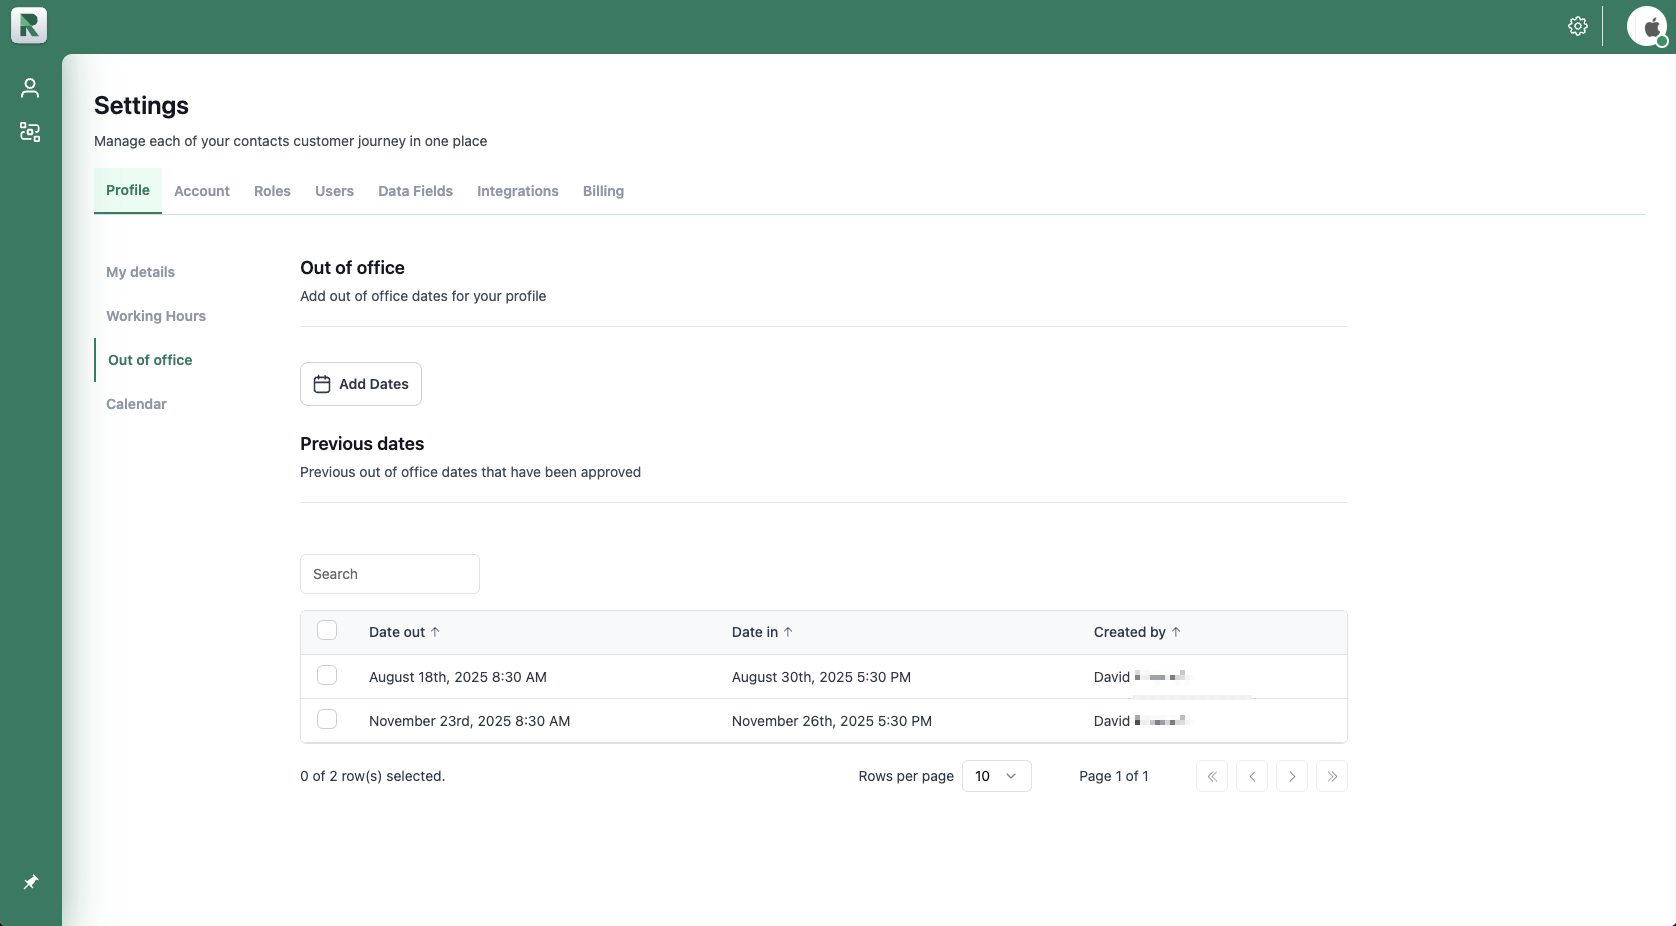The height and width of the screenshot is (926, 1676).
Task: Click David in the August row
Action: (x=1112, y=677)
